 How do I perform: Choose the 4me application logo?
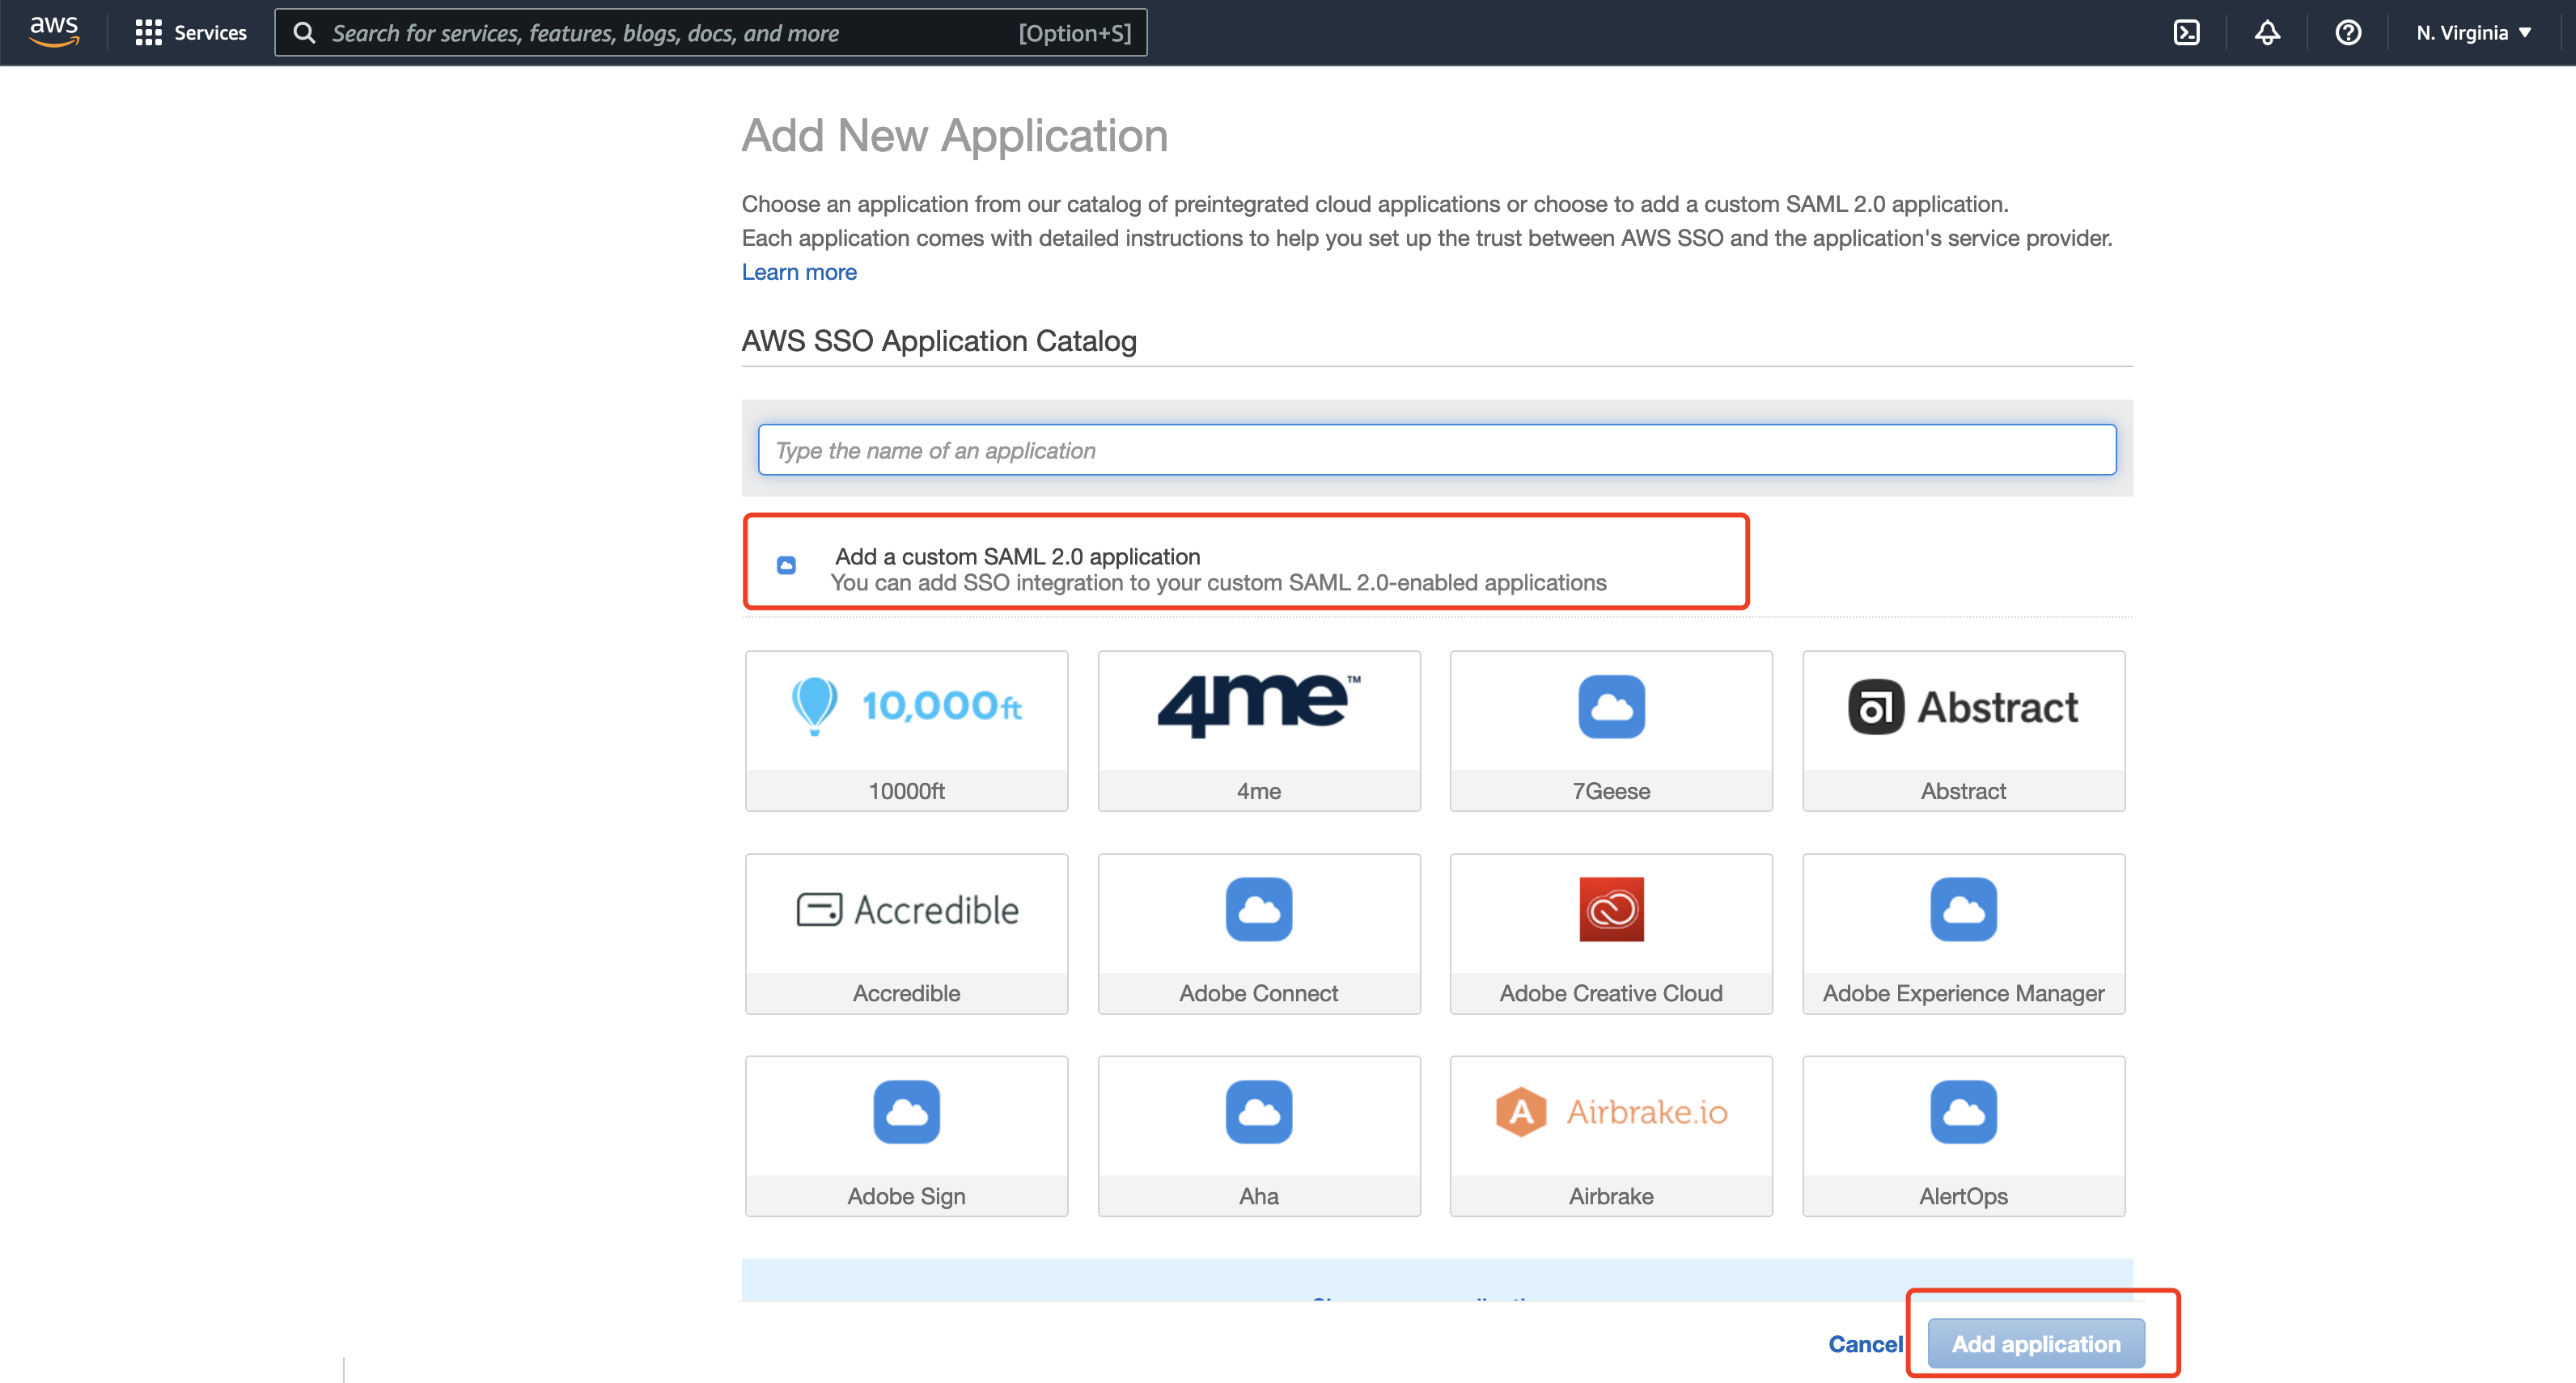pyautogui.click(x=1259, y=706)
